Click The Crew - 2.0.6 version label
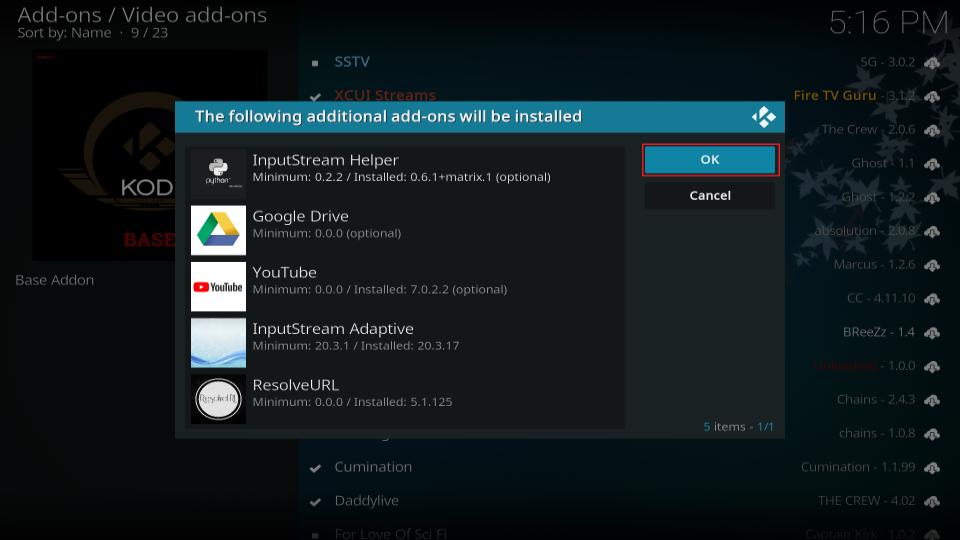This screenshot has height=540, width=960. (x=868, y=129)
